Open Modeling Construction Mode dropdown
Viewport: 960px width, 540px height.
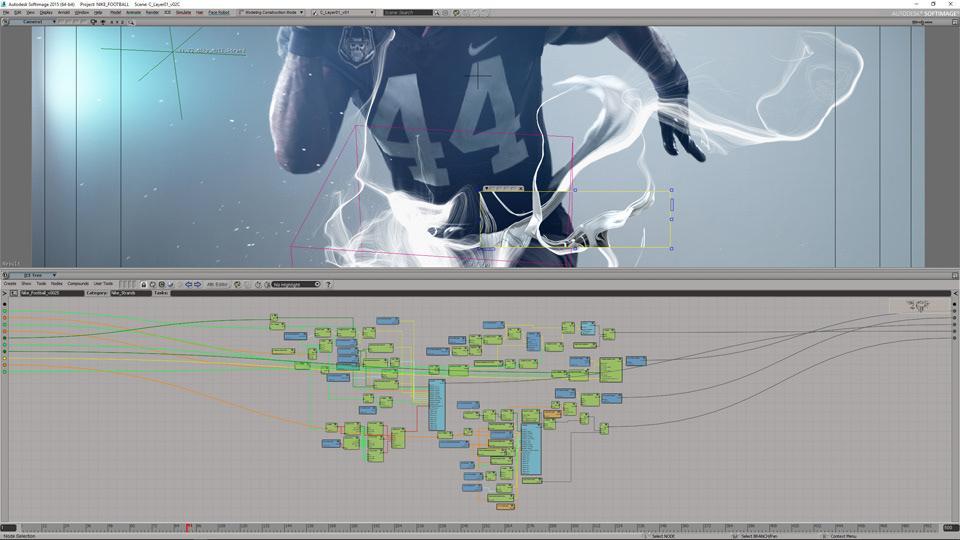point(271,12)
